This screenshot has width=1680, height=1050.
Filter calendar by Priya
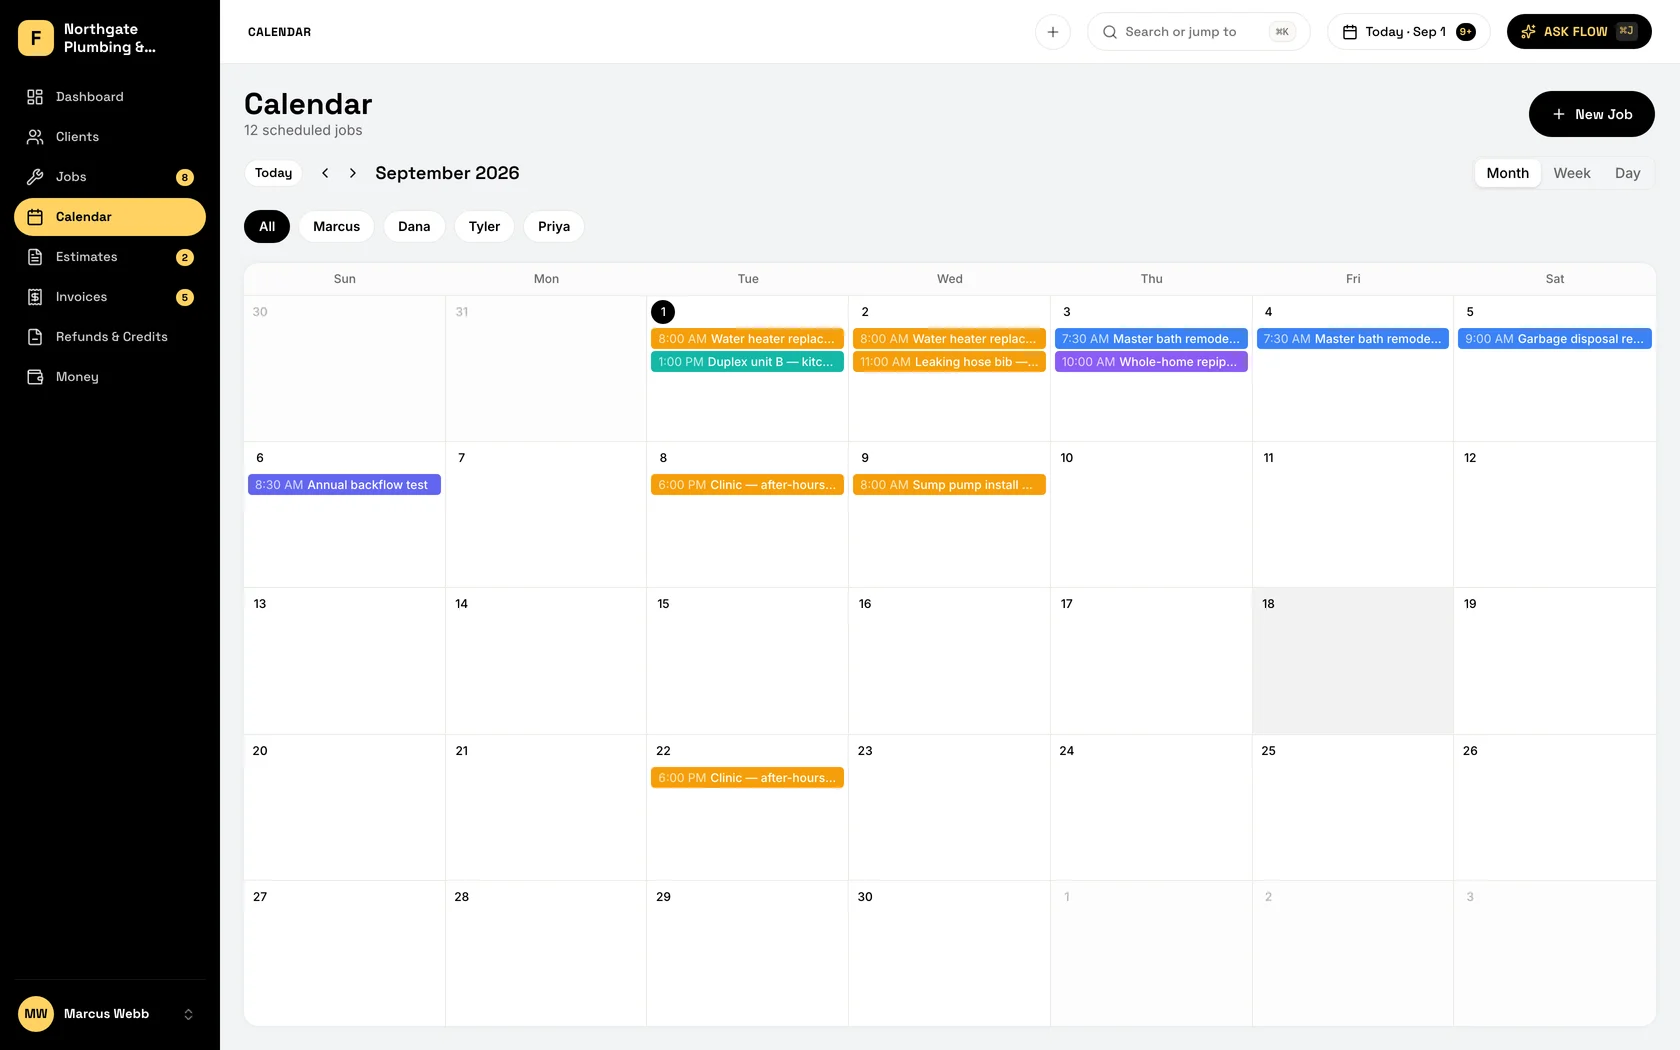554,227
